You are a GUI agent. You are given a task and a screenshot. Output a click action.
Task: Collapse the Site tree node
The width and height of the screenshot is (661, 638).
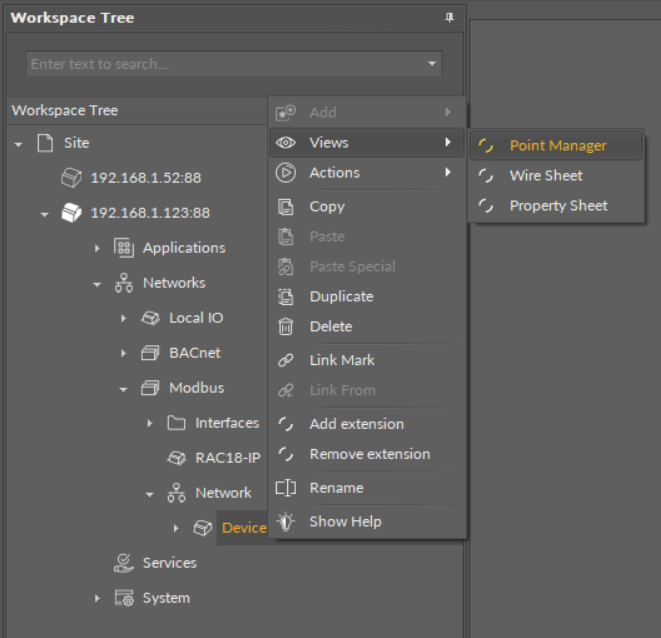(x=18, y=144)
